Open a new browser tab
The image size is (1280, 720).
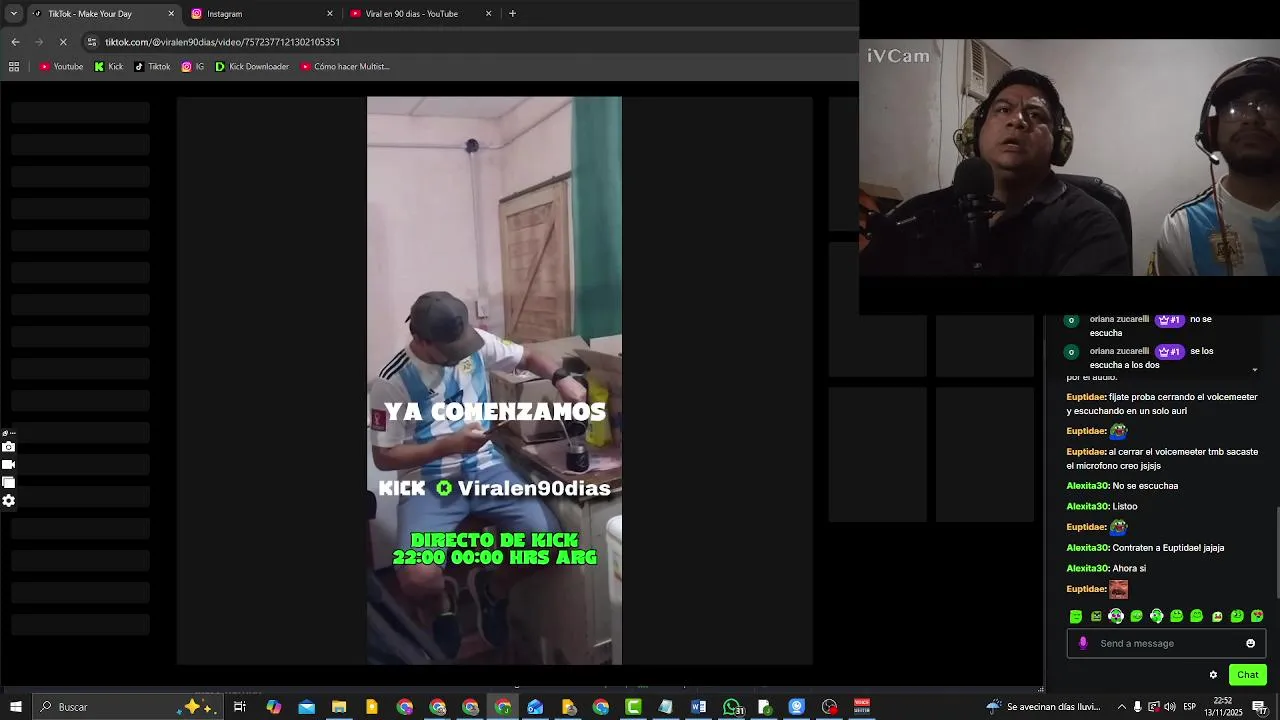point(512,14)
